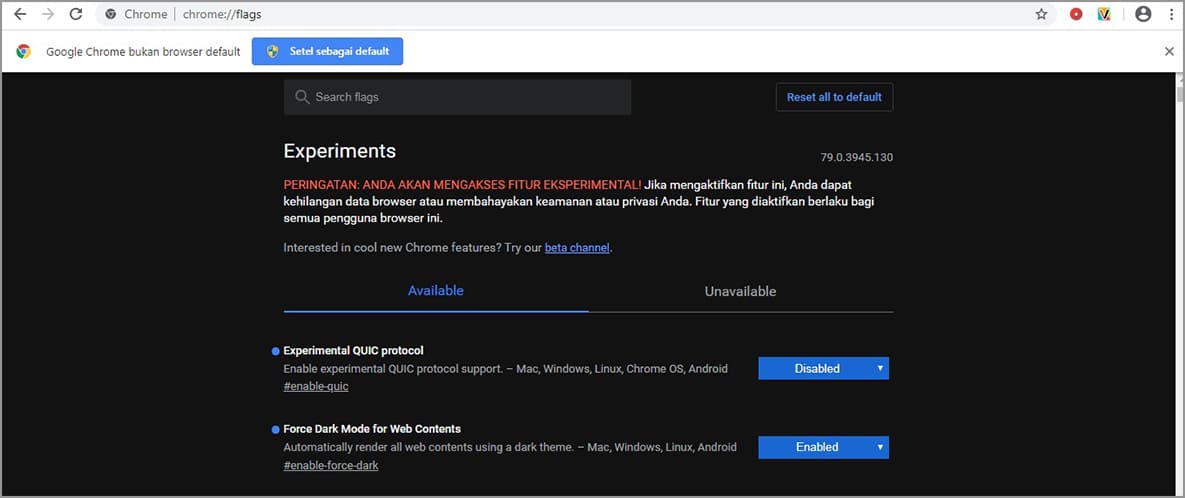The height and width of the screenshot is (498, 1185).
Task: Click the multicolored extension icon
Action: [1104, 15]
